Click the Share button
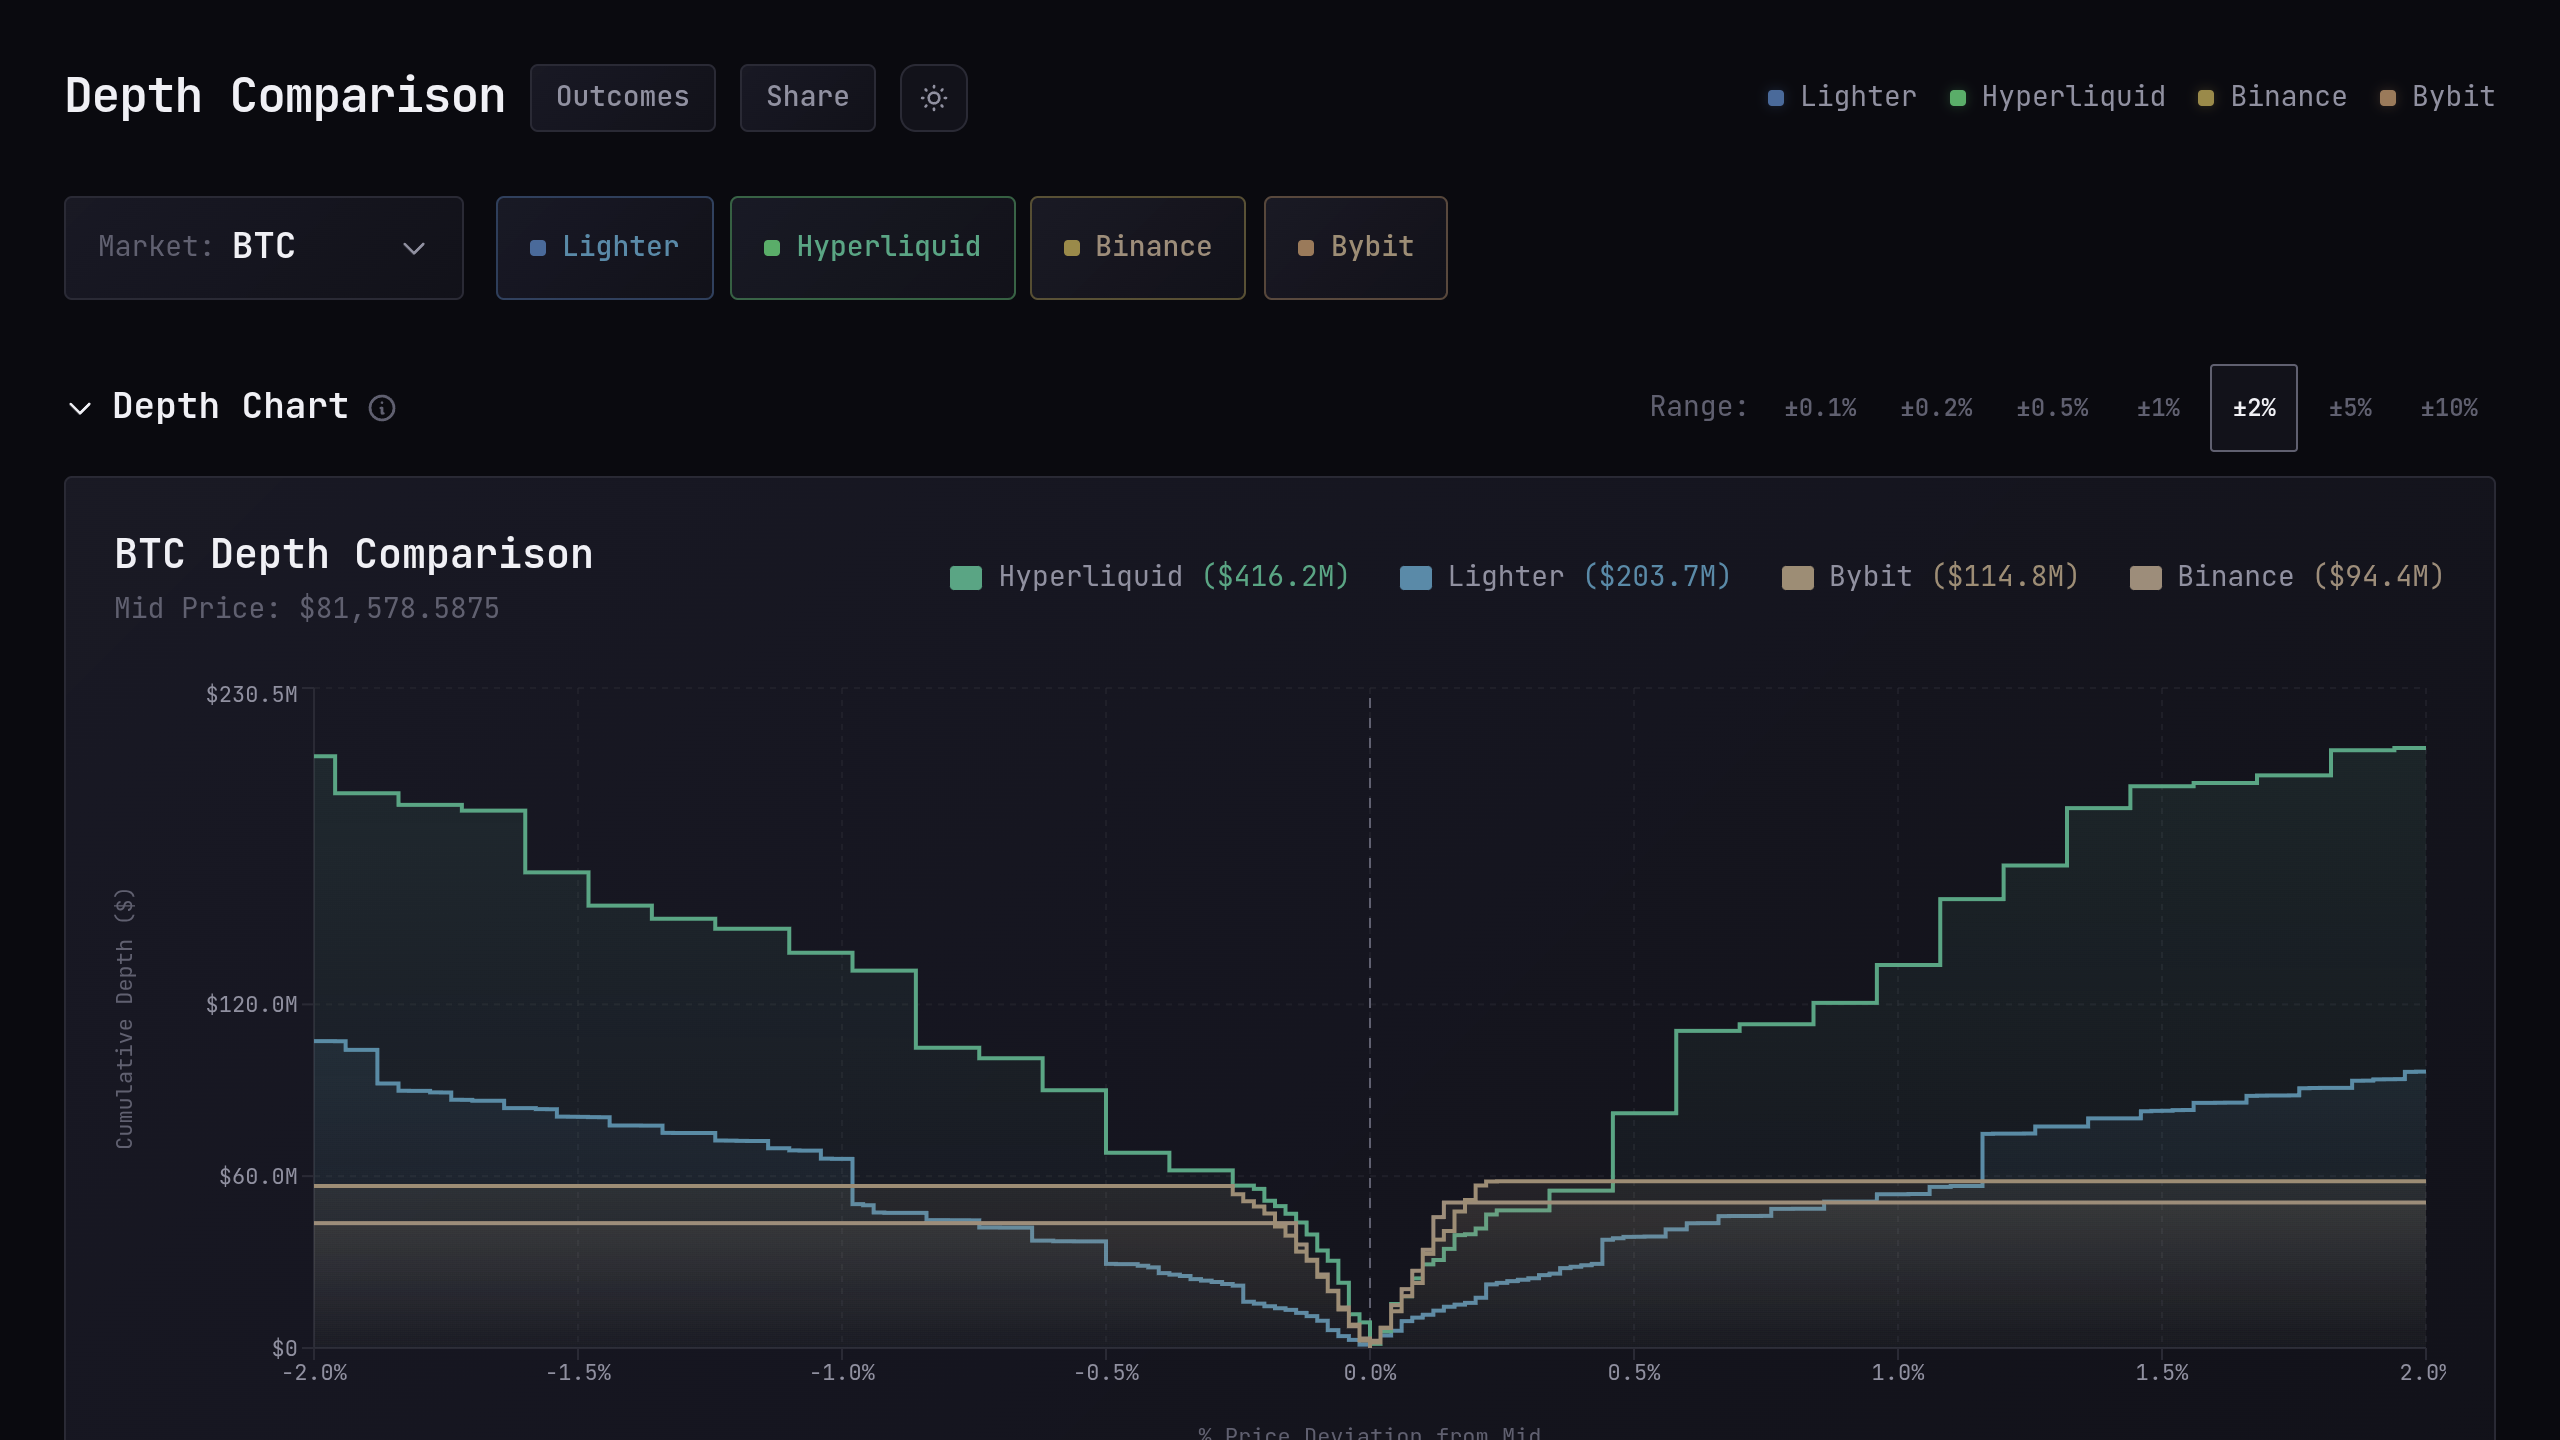The height and width of the screenshot is (1440, 2560). tap(808, 98)
